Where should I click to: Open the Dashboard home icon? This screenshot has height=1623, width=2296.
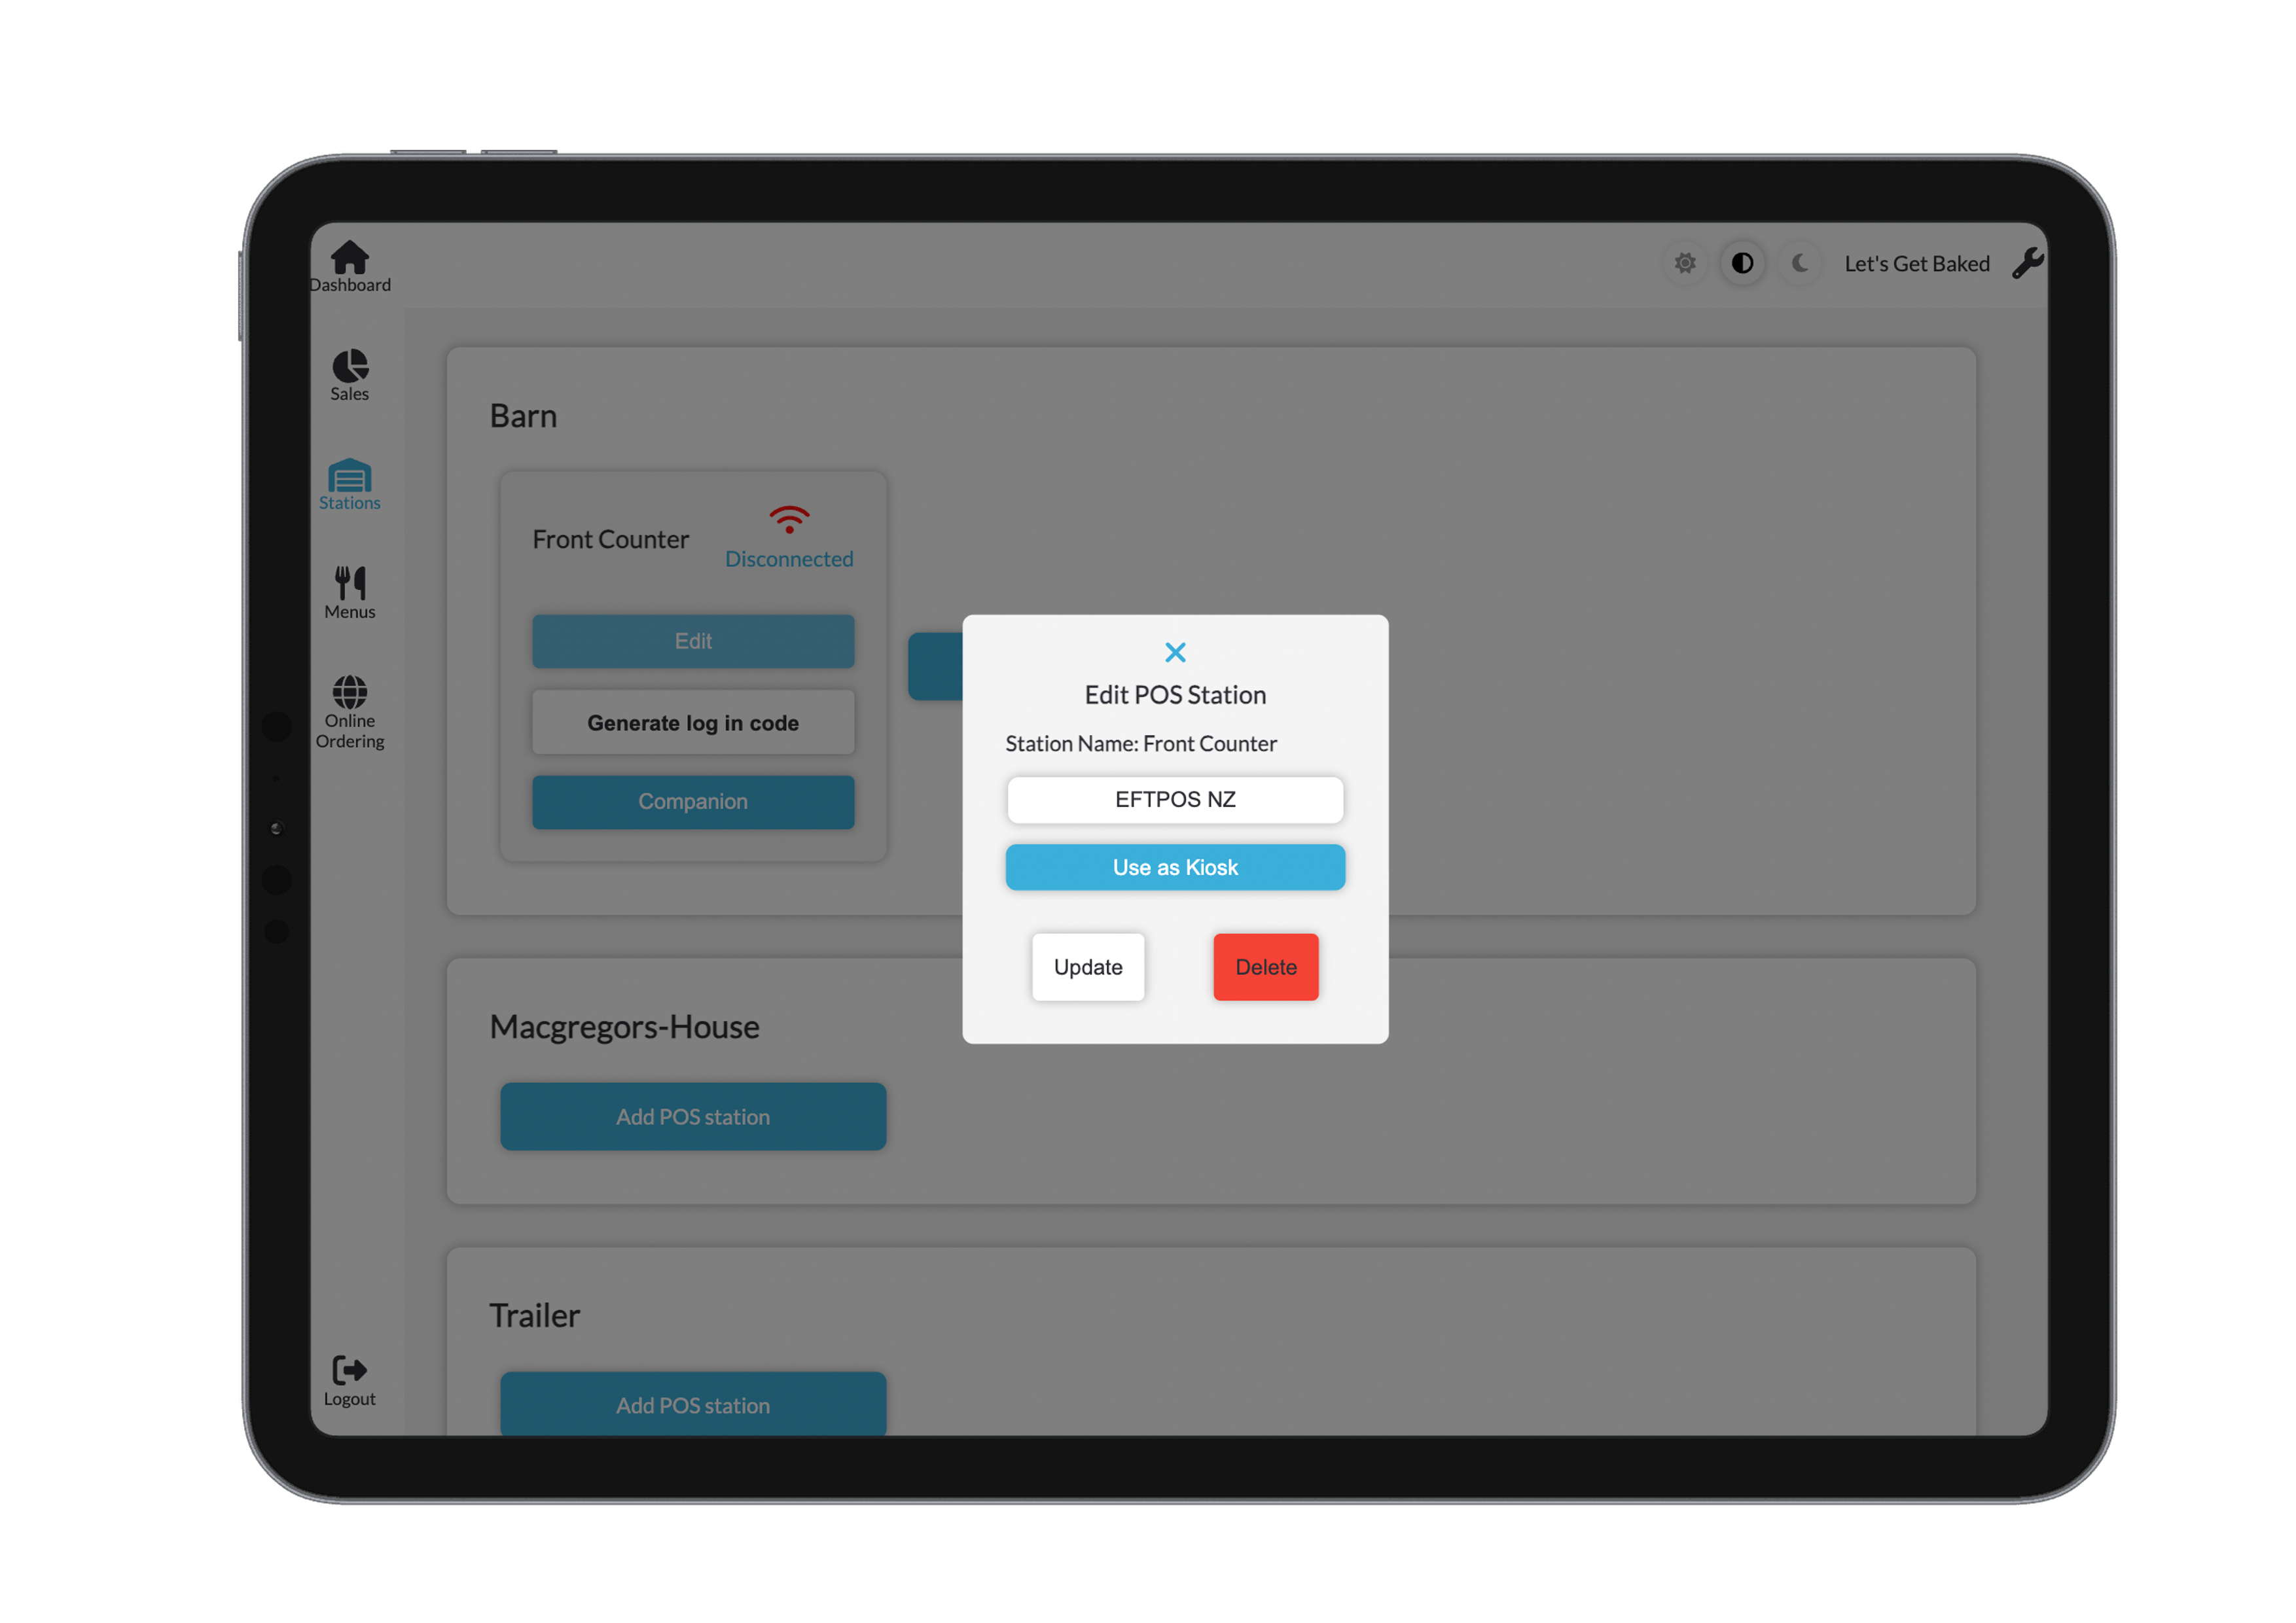[x=349, y=258]
